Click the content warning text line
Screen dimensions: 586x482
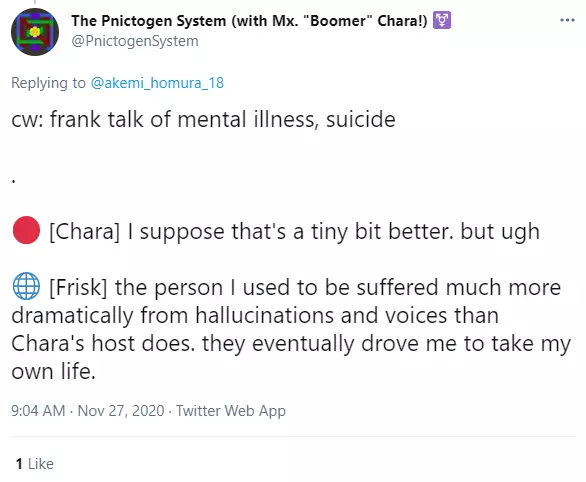pos(203,120)
